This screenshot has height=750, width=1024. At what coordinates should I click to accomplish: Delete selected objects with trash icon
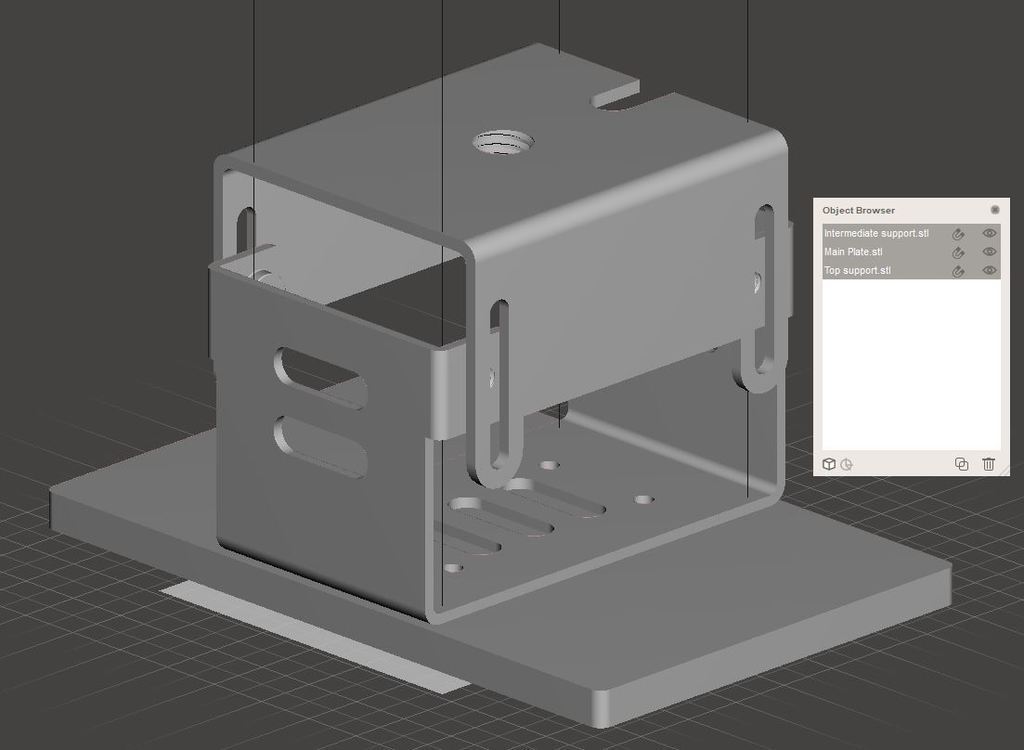(x=988, y=464)
